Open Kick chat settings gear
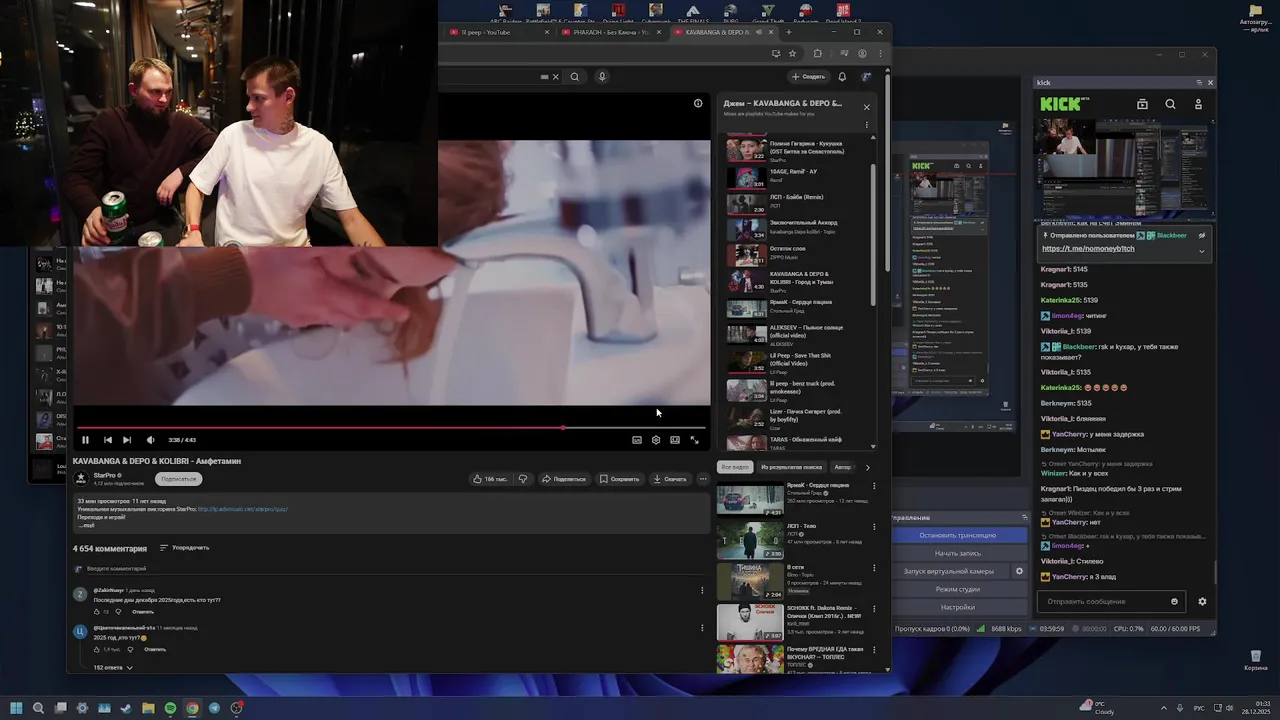 [x=1202, y=602]
